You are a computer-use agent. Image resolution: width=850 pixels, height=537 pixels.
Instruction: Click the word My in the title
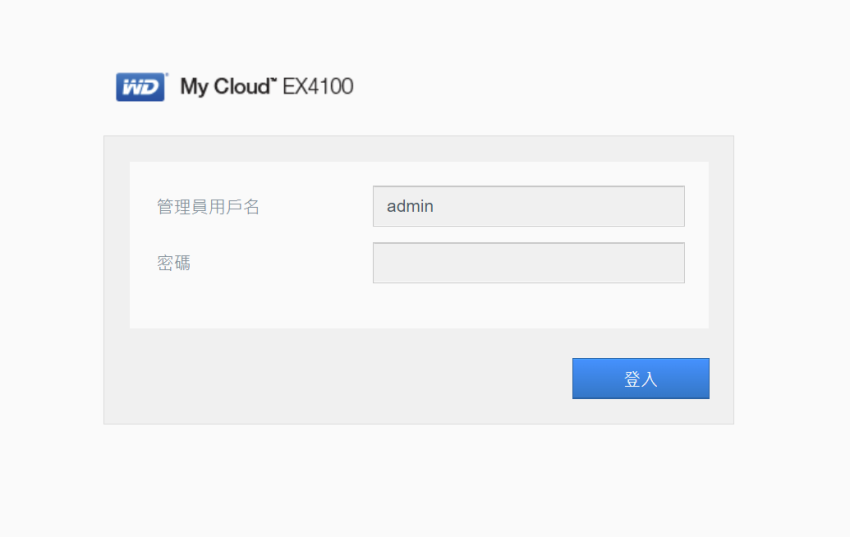(x=194, y=87)
